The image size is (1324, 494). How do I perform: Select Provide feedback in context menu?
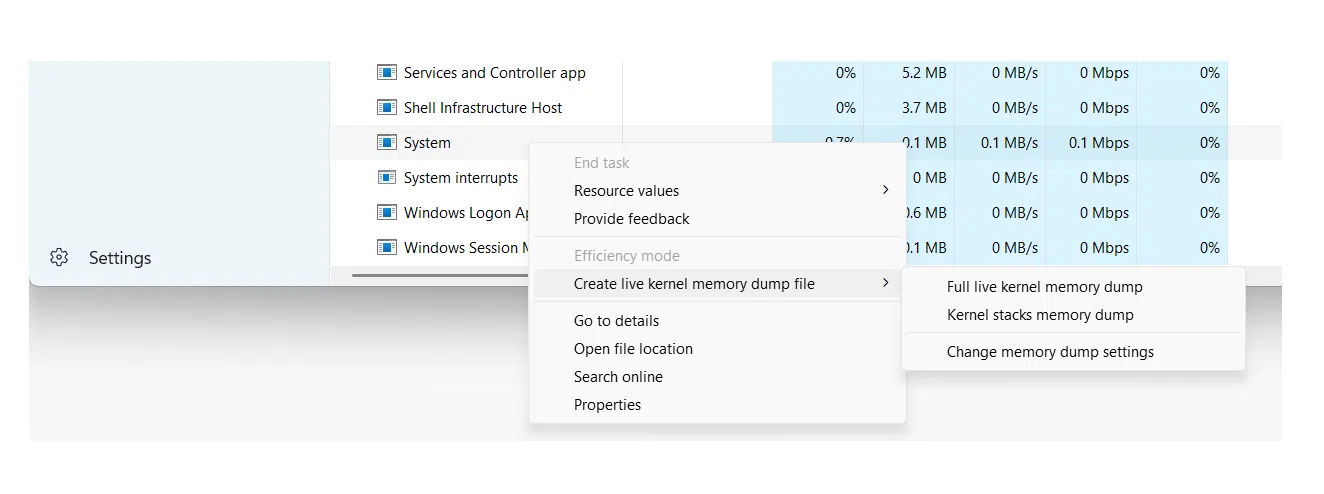(631, 219)
